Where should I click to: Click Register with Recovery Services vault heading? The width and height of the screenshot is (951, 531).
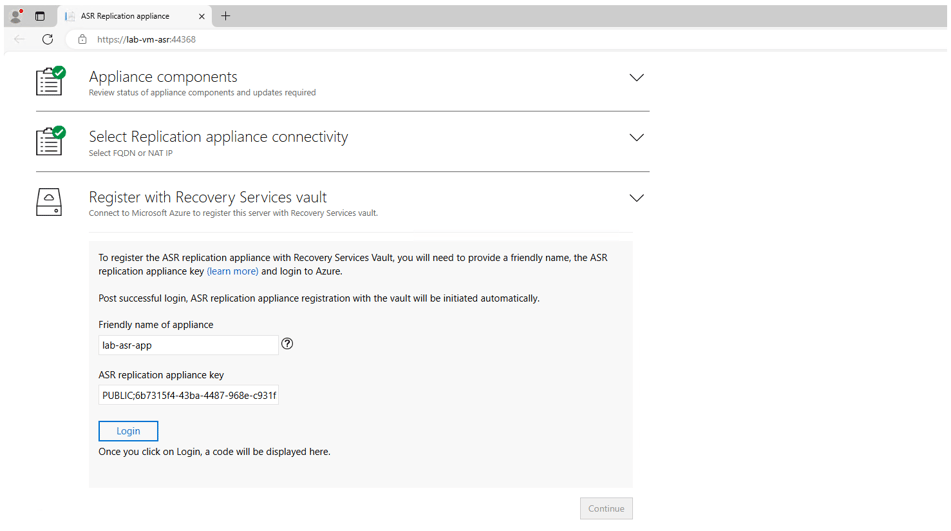pyautogui.click(x=207, y=197)
